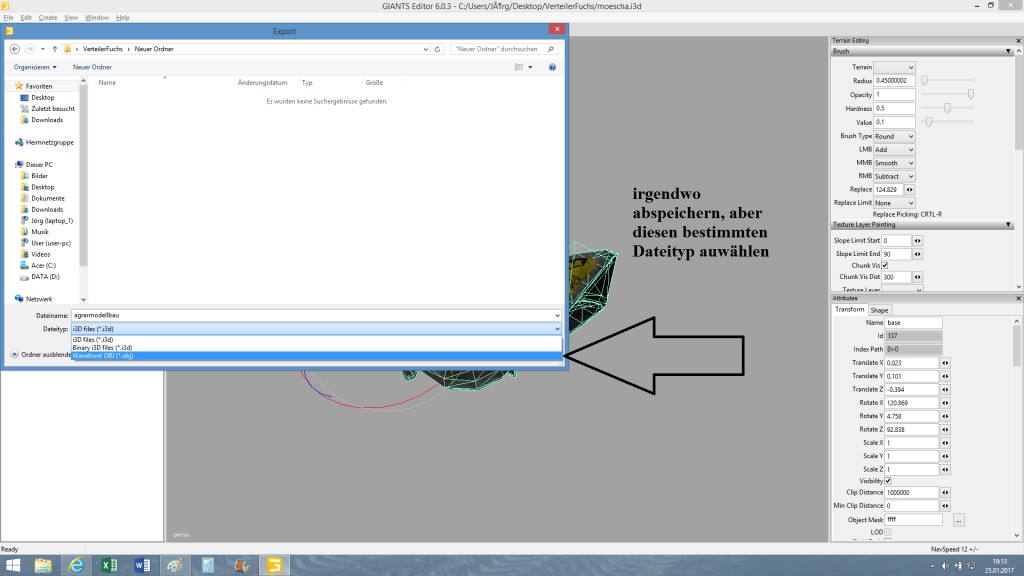Image resolution: width=1024 pixels, height=576 pixels.
Task: Adjust the Value slider
Action: pos(929,122)
